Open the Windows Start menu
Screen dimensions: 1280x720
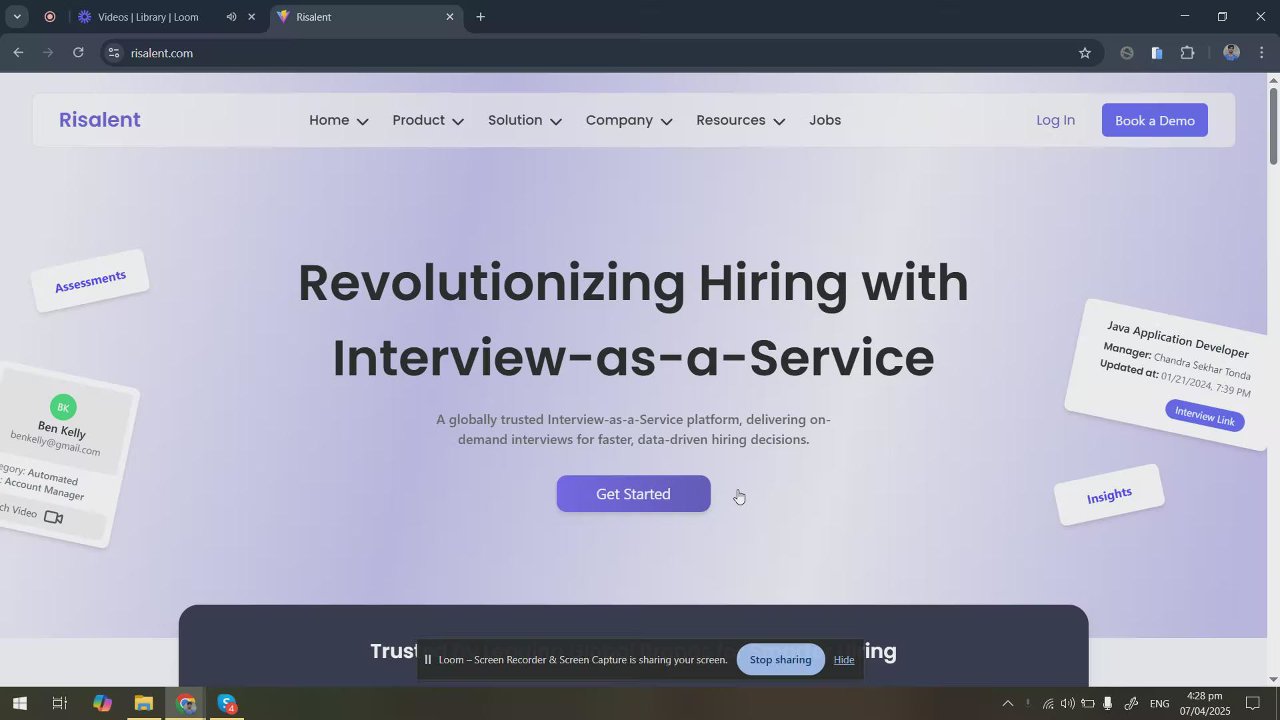(x=19, y=704)
